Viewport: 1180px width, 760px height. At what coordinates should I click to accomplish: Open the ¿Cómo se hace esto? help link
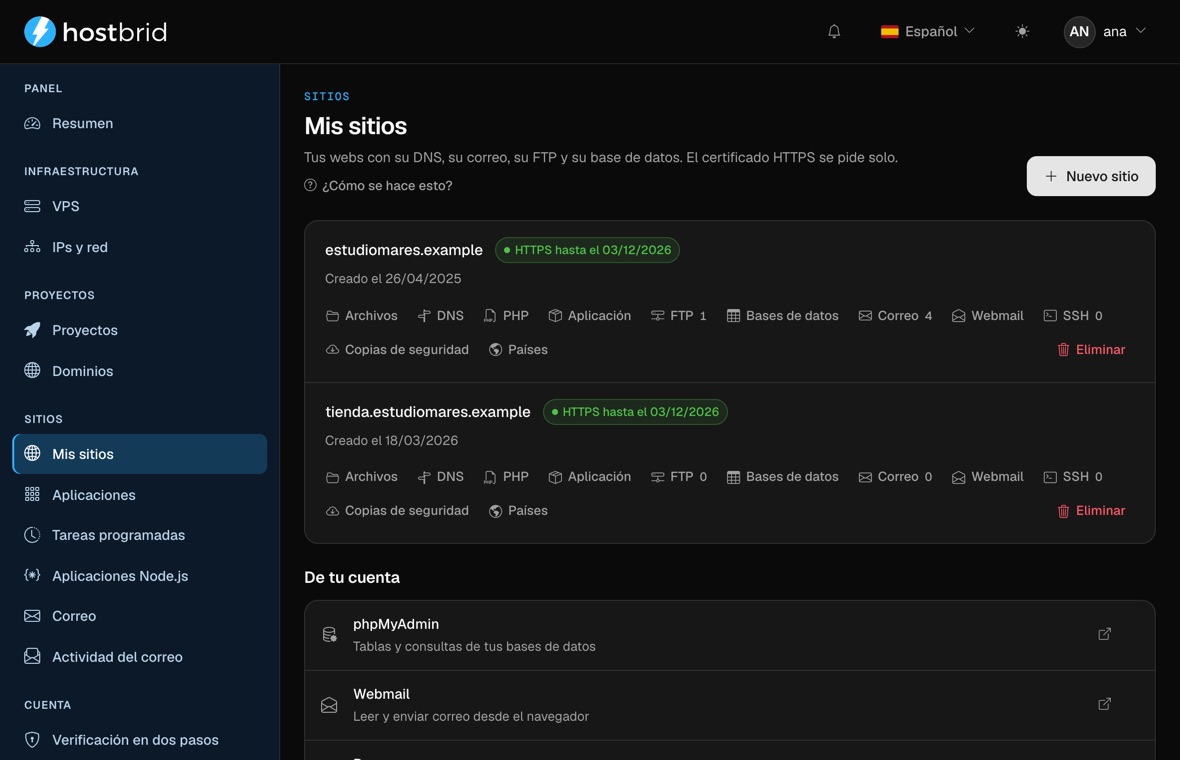[379, 185]
